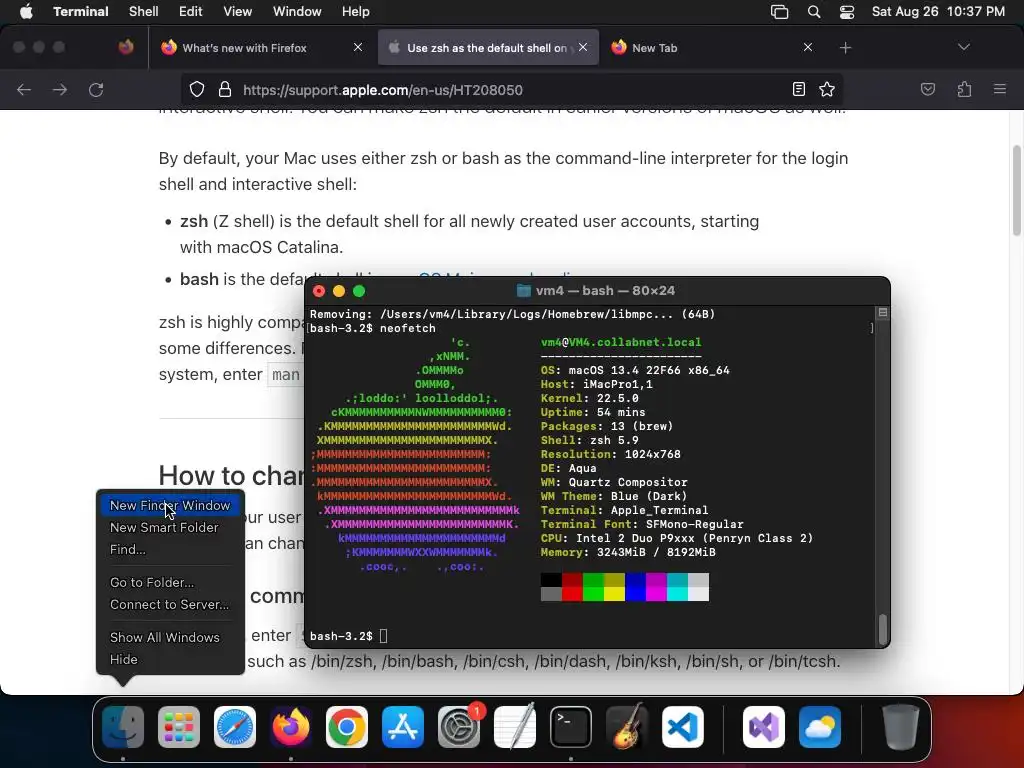This screenshot has height=768, width=1024.
Task: Open System Settings with badge
Action: (459, 727)
